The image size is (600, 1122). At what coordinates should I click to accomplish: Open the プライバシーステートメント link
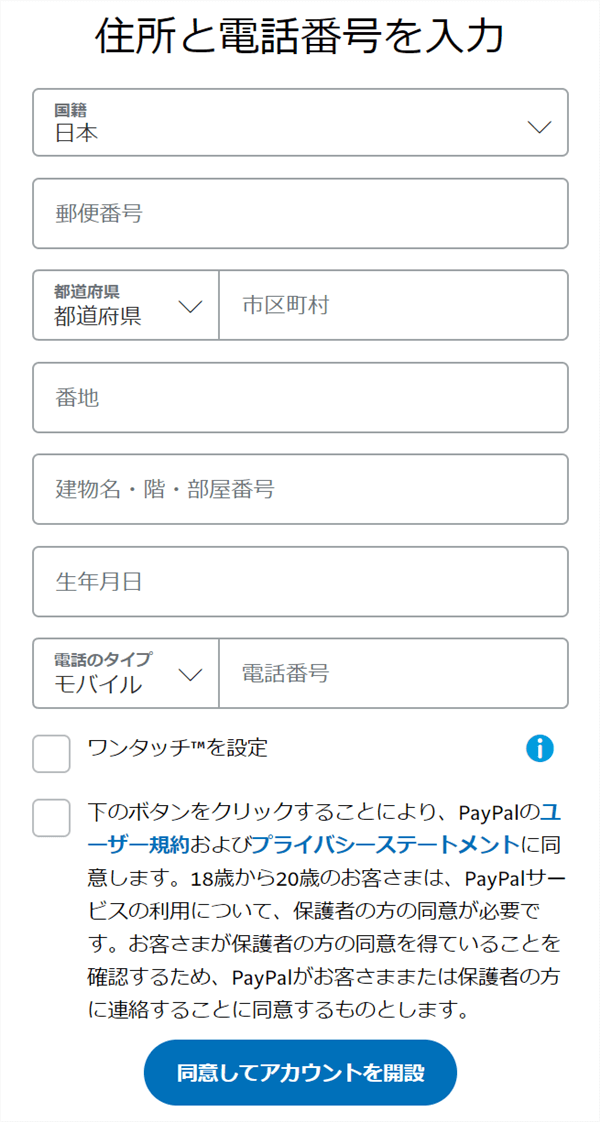click(x=384, y=843)
